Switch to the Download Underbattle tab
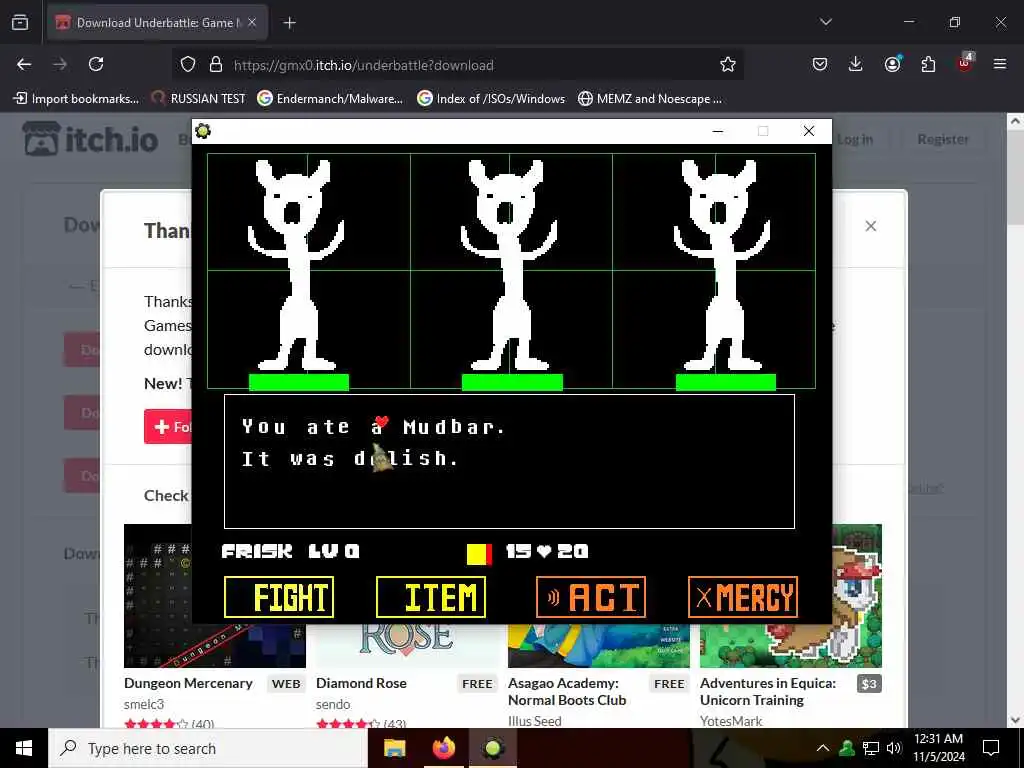 pyautogui.click(x=157, y=22)
